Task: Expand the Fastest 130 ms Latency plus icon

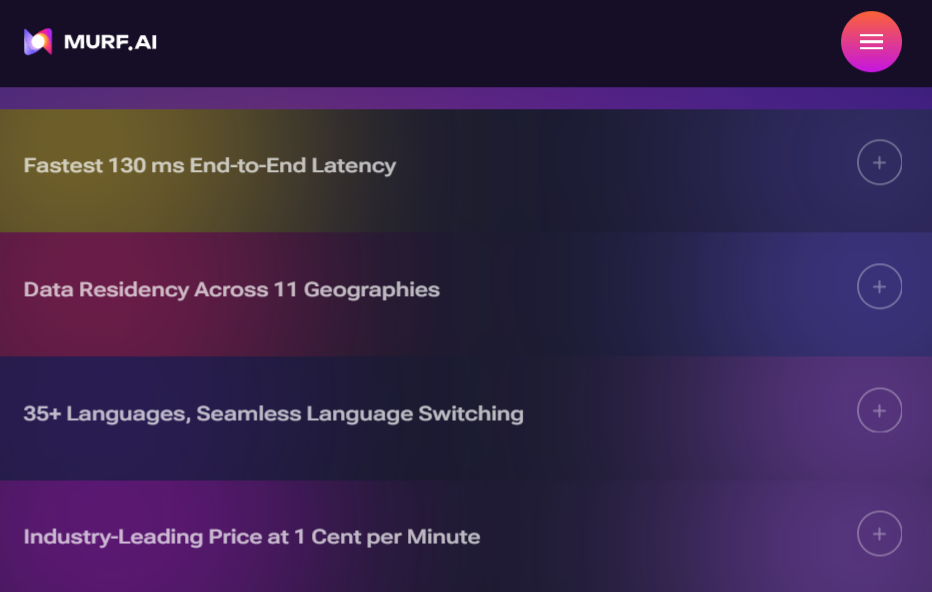Action: [879, 163]
